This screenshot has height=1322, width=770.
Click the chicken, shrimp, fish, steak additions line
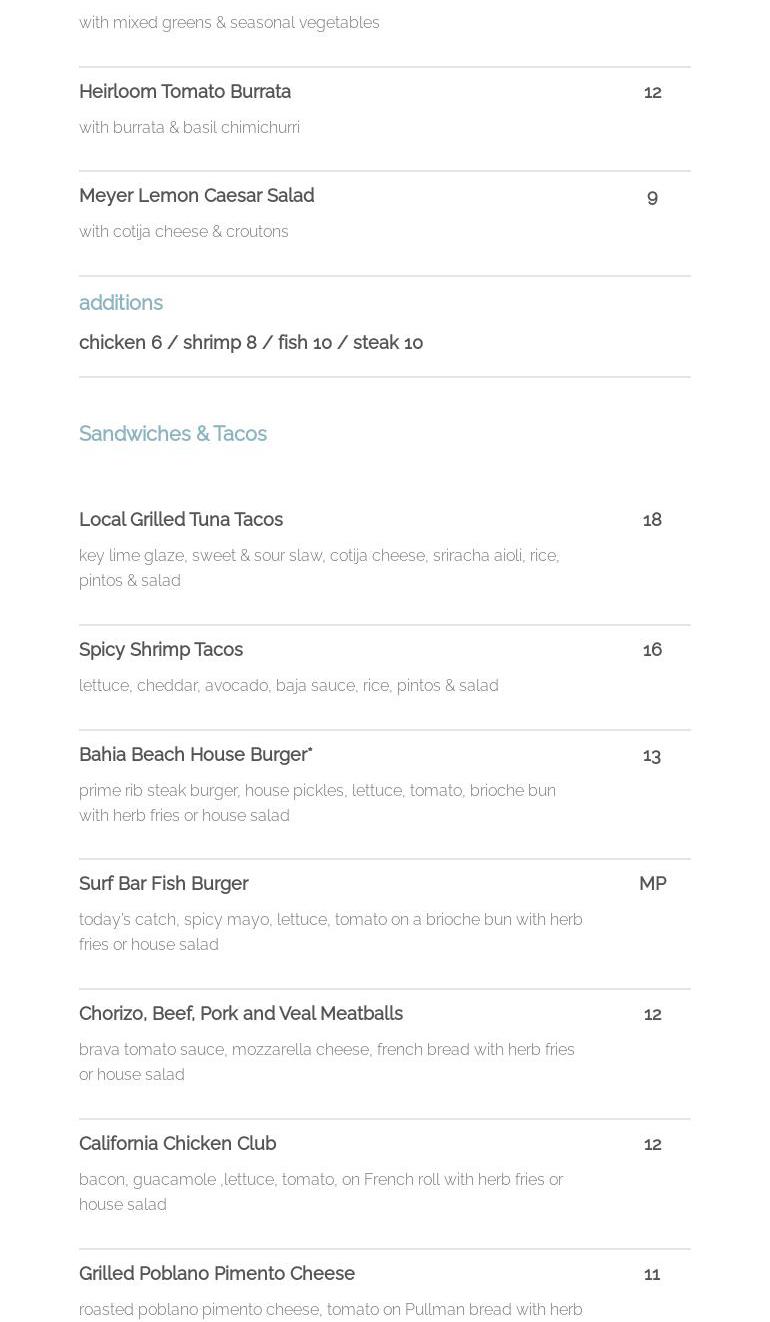tap(251, 342)
